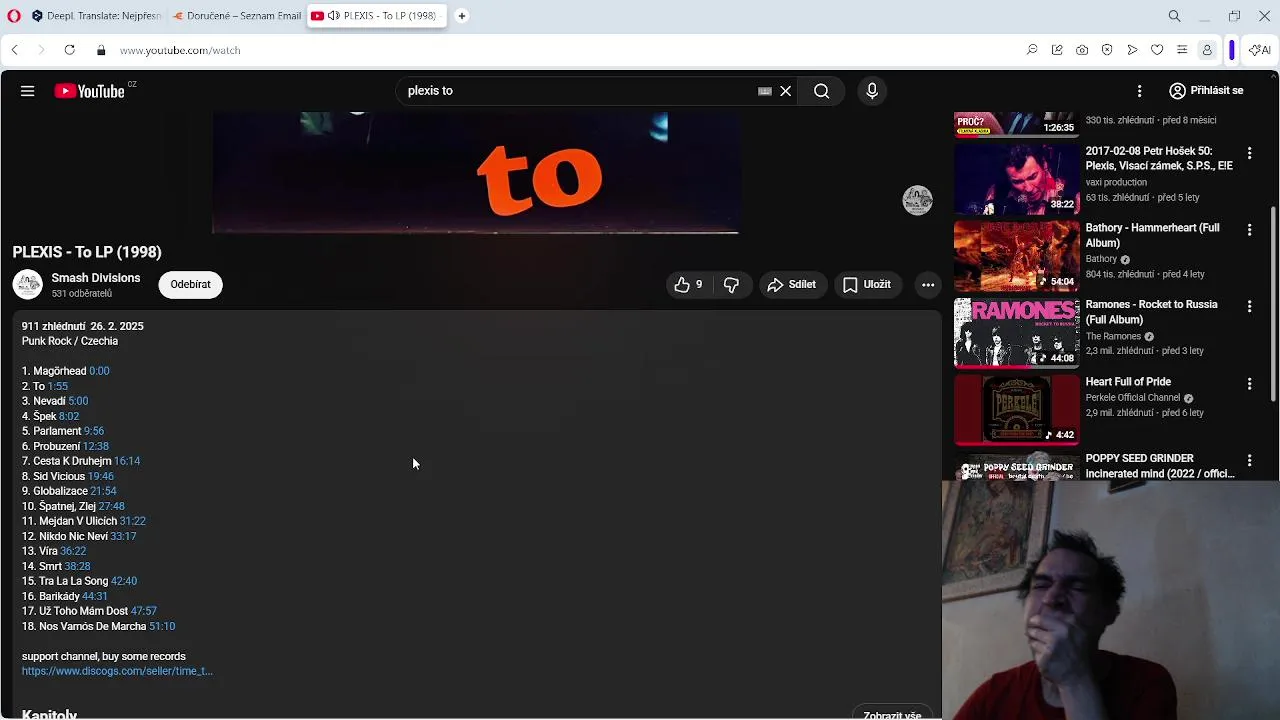The width and height of the screenshot is (1280, 720).
Task: Jump to Nos Vamos De Marcha 51:10
Action: click(x=162, y=626)
